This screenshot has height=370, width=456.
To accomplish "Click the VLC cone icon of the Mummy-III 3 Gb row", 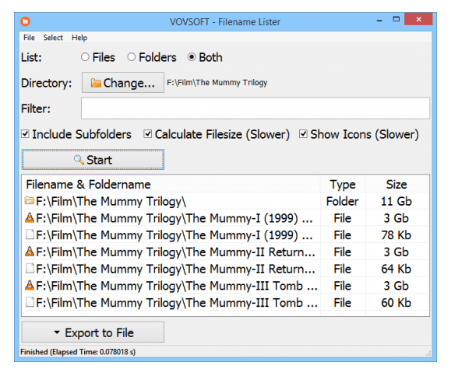I will (x=30, y=285).
